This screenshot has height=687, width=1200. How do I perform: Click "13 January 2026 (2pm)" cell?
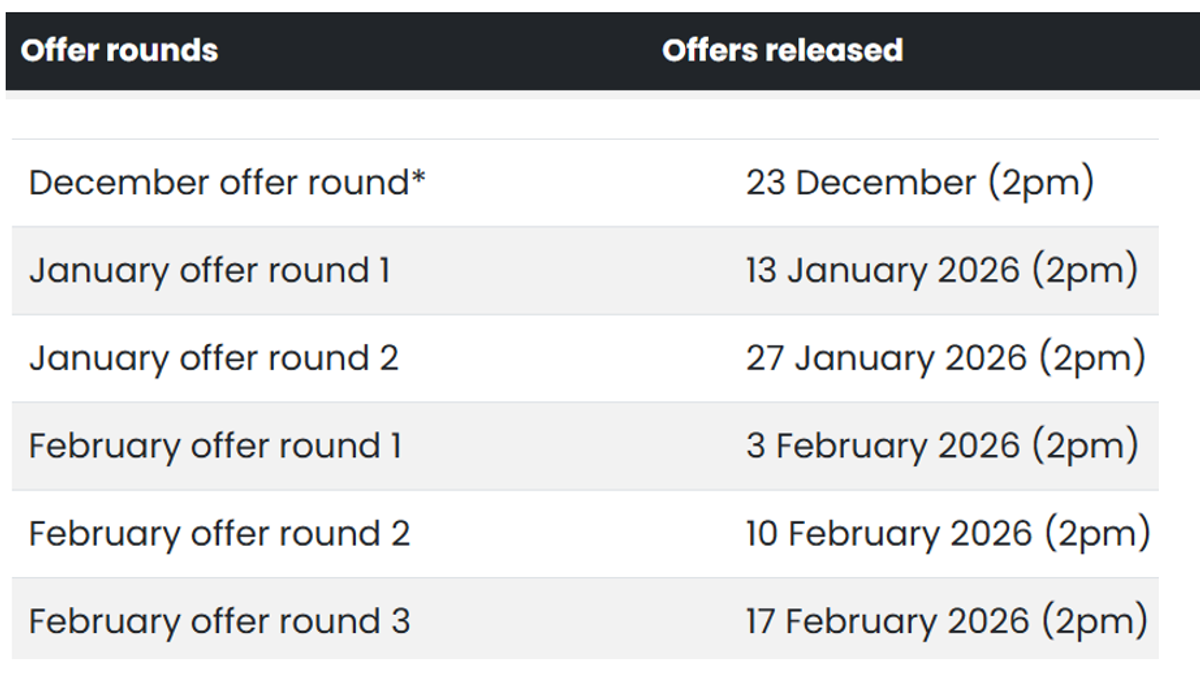coord(941,271)
